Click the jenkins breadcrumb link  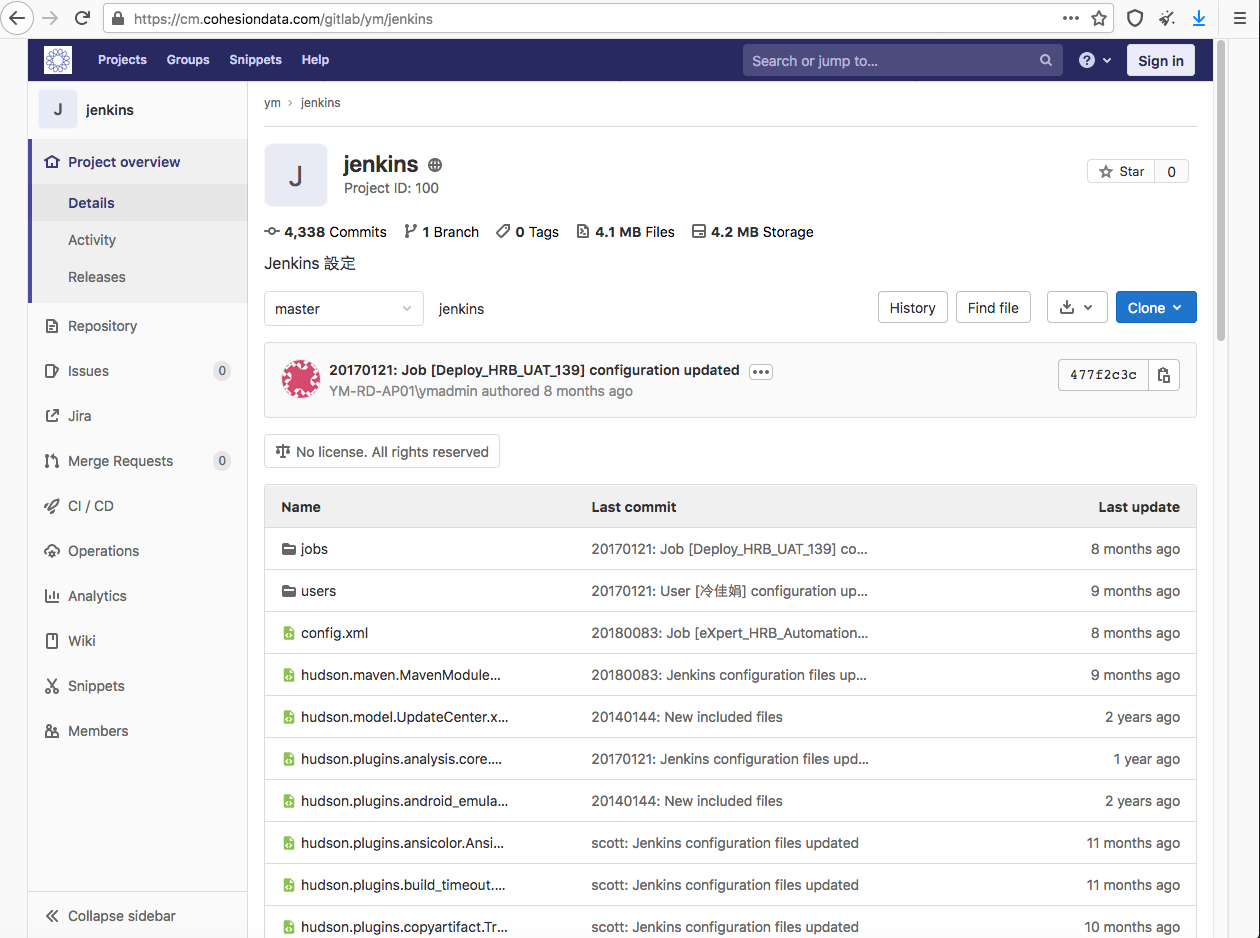(x=320, y=103)
